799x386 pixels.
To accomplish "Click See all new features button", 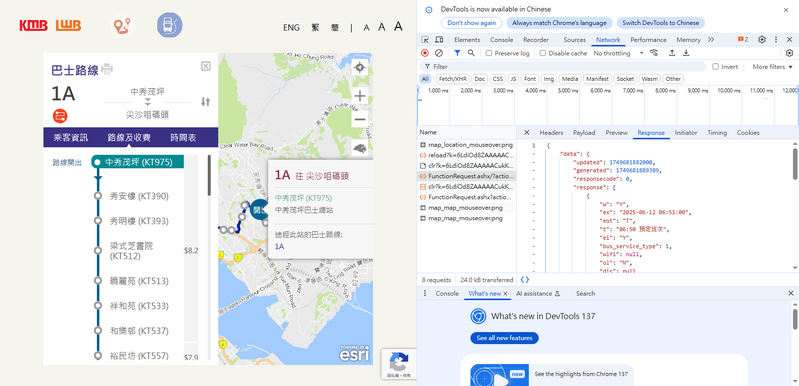I will pos(504,338).
